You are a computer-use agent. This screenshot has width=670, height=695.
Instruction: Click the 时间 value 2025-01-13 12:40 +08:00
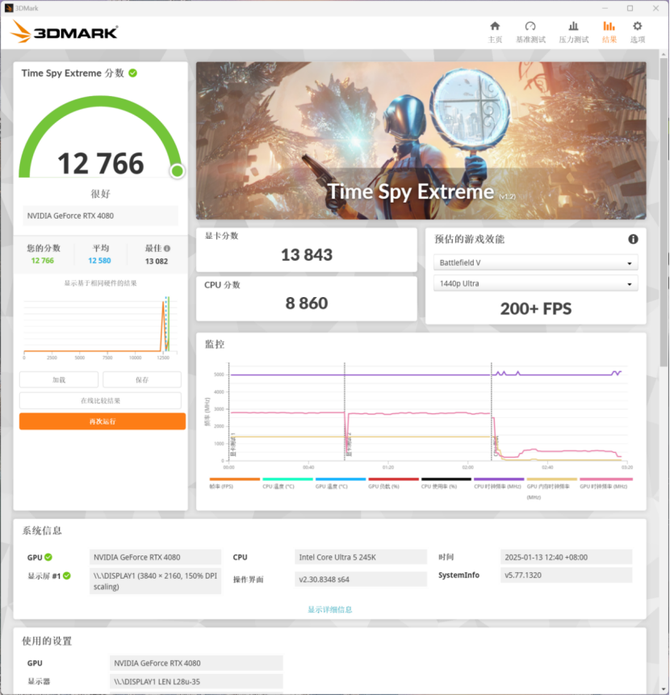(566, 557)
